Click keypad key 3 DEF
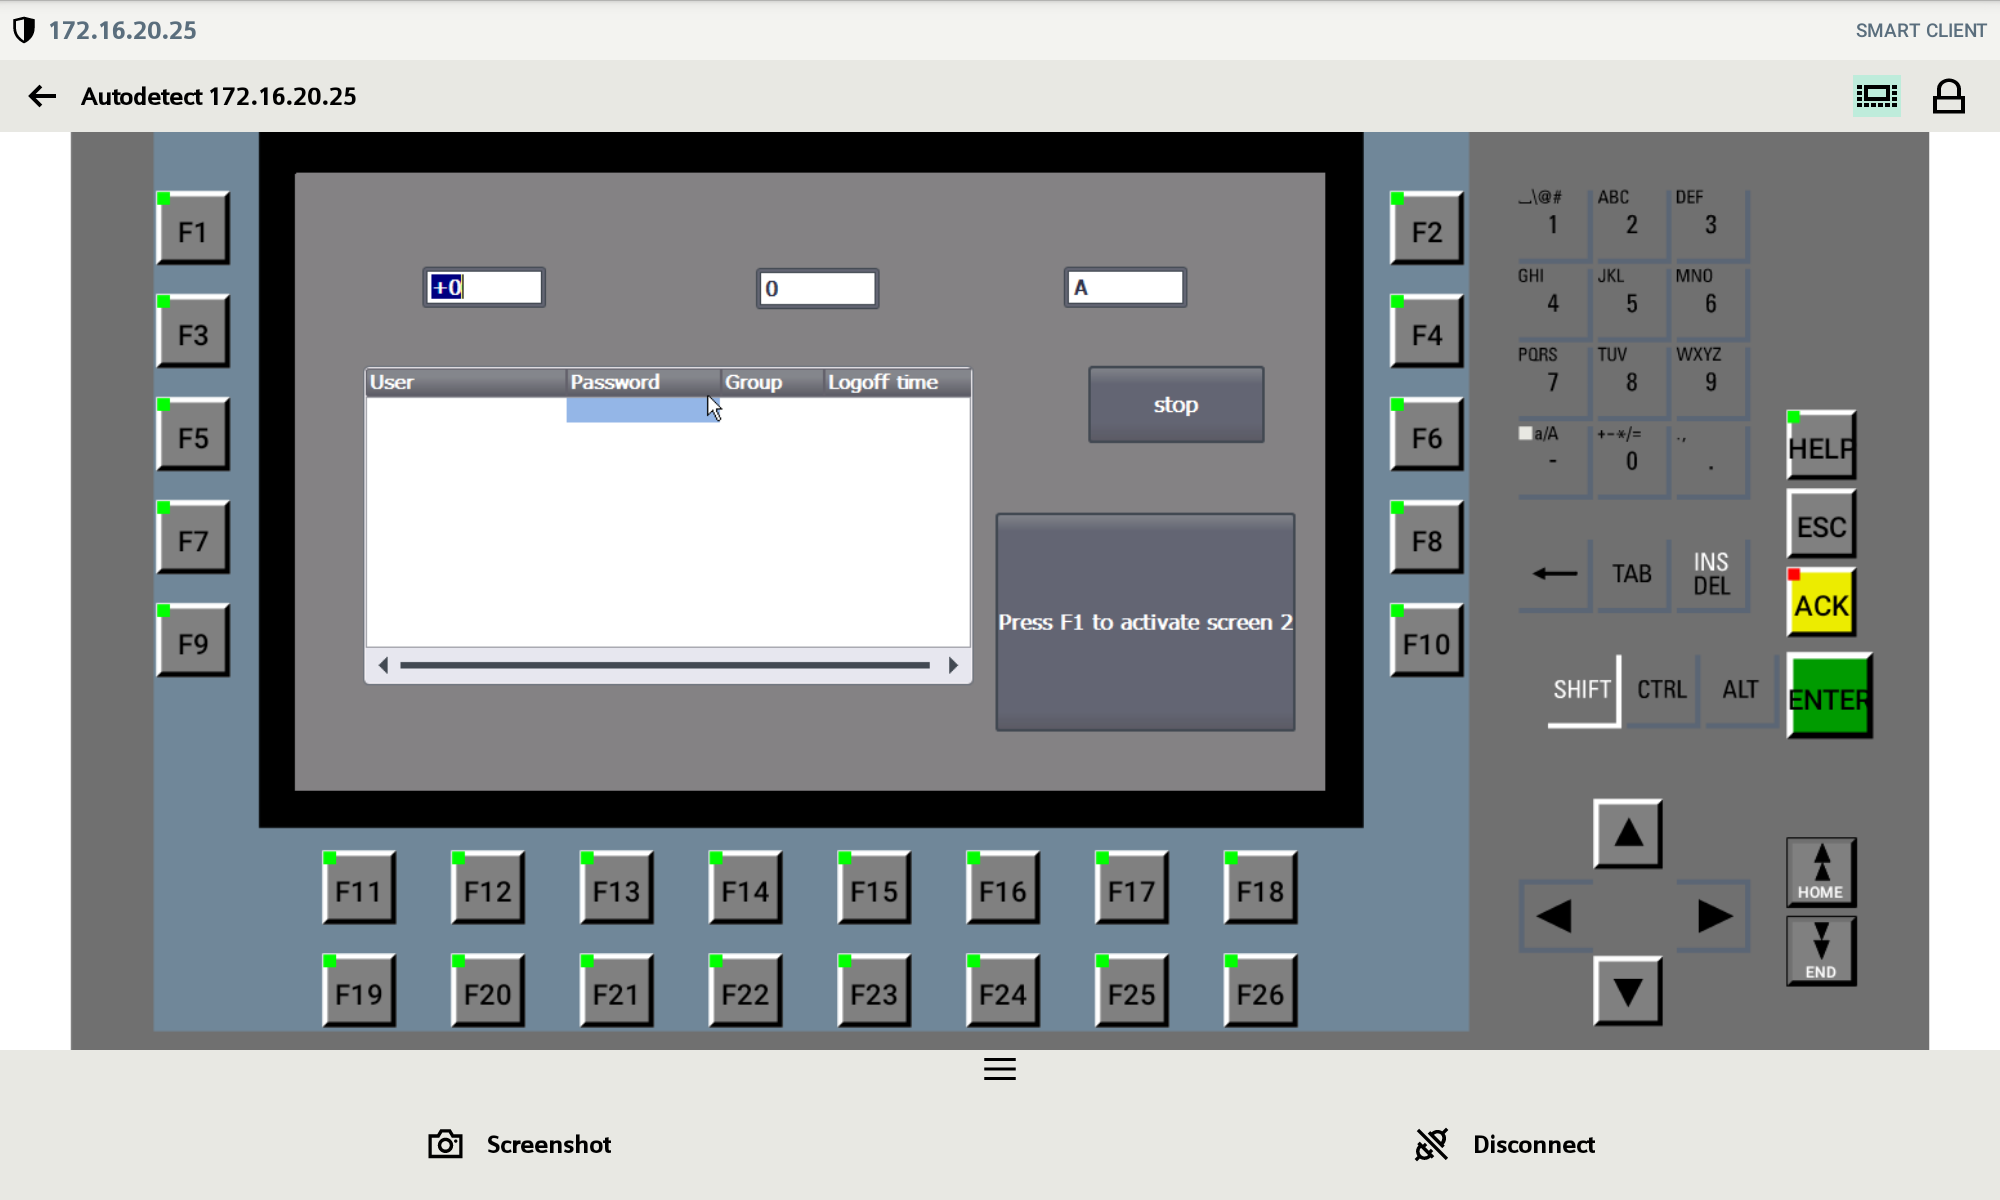The image size is (2000, 1200). [x=1711, y=224]
